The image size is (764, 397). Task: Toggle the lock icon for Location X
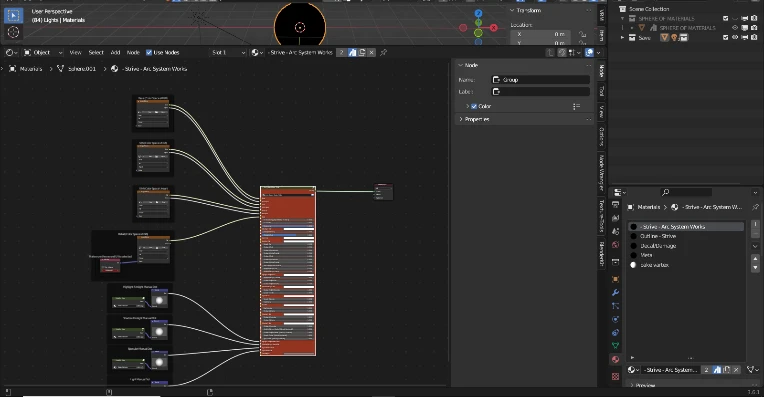click(582, 34)
